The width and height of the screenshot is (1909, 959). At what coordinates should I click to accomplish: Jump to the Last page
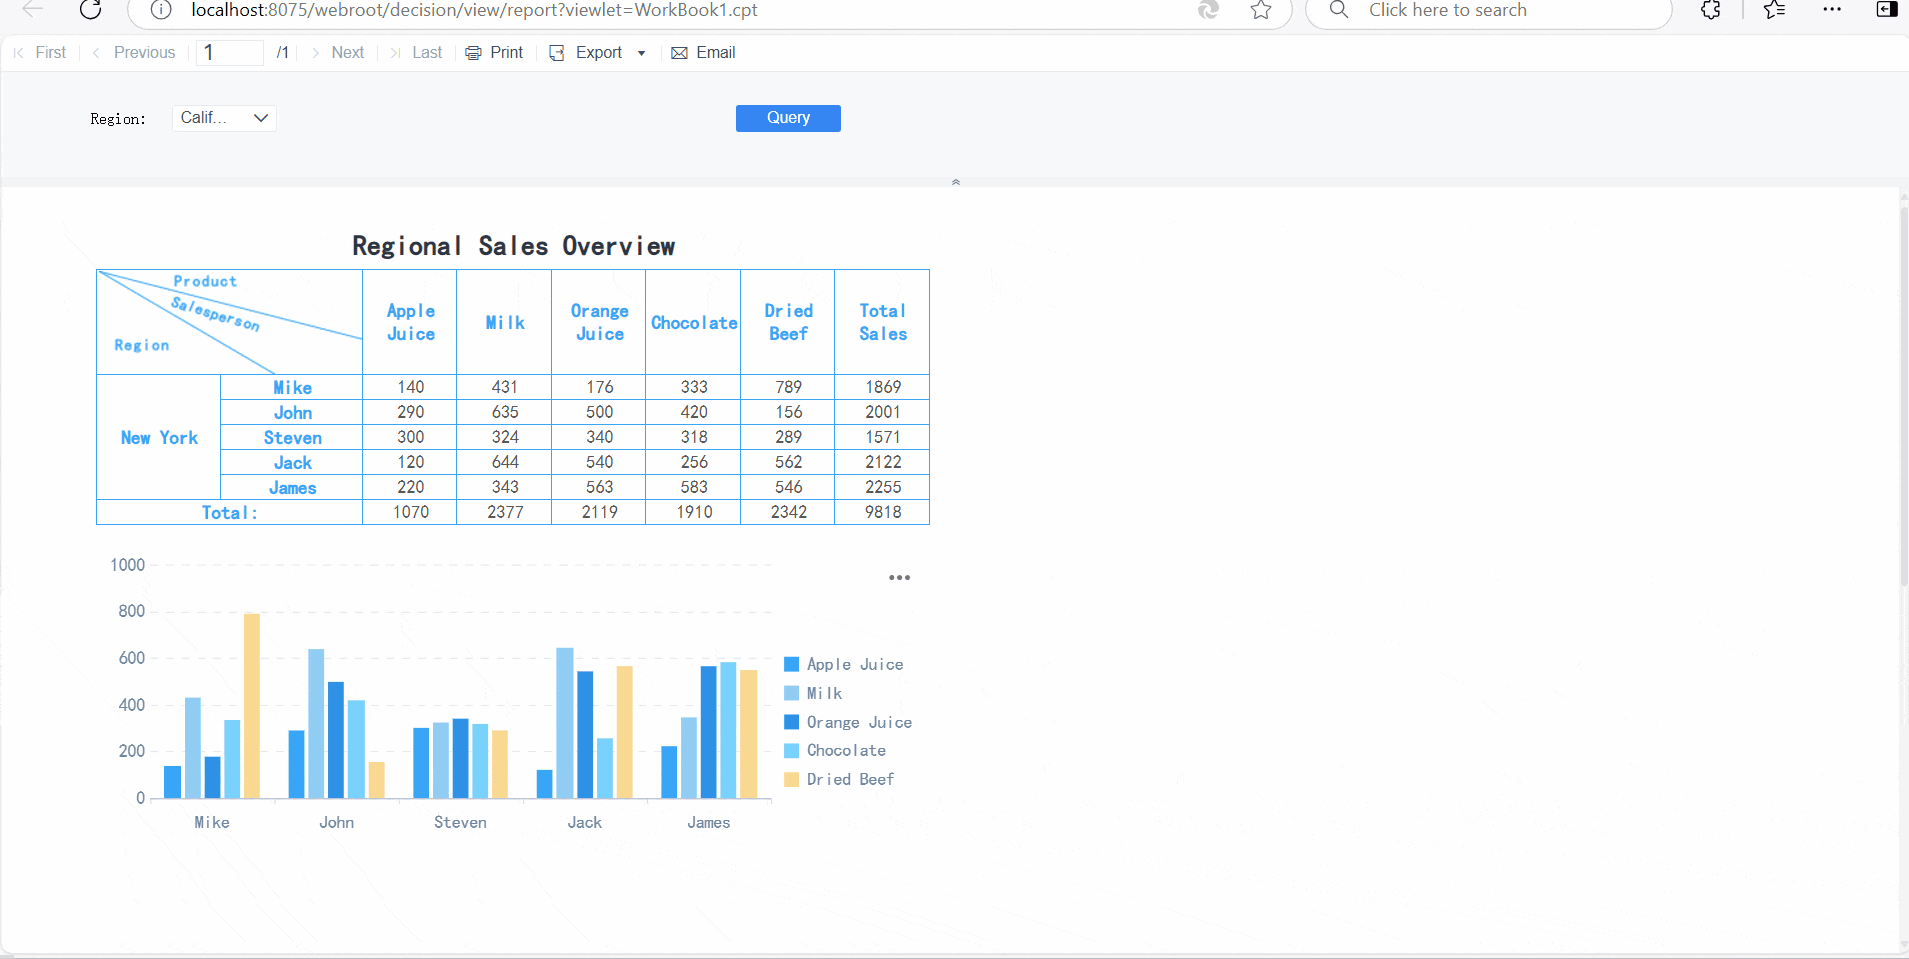417,53
